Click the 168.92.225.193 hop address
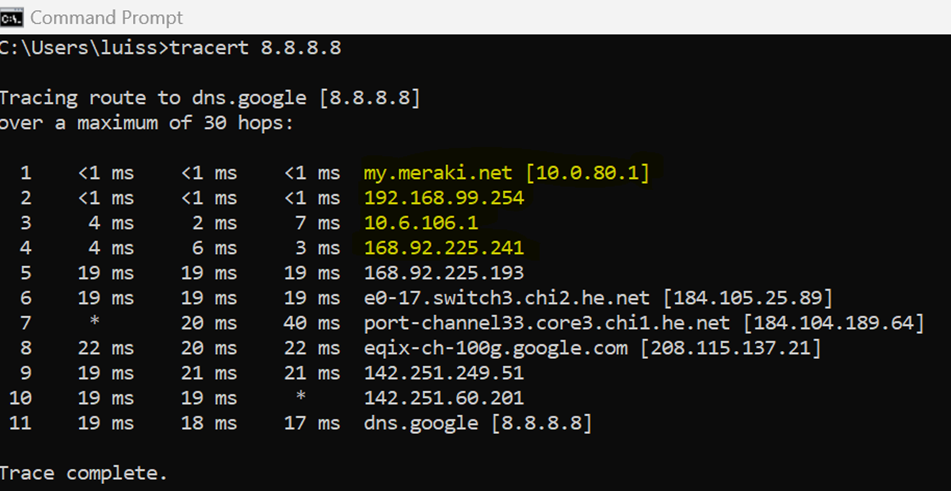 point(444,273)
